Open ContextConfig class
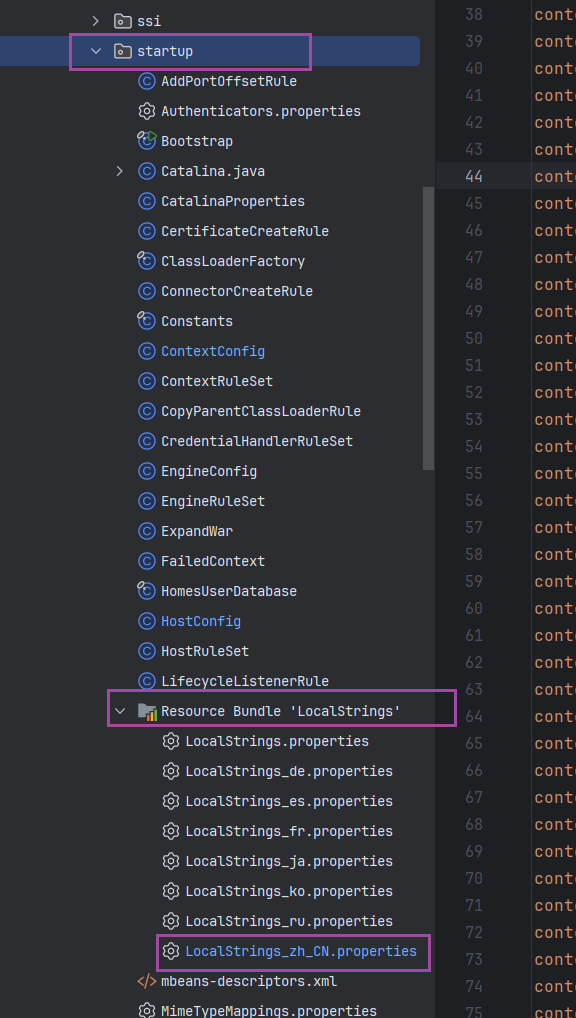This screenshot has height=1018, width=576. [x=212, y=351]
